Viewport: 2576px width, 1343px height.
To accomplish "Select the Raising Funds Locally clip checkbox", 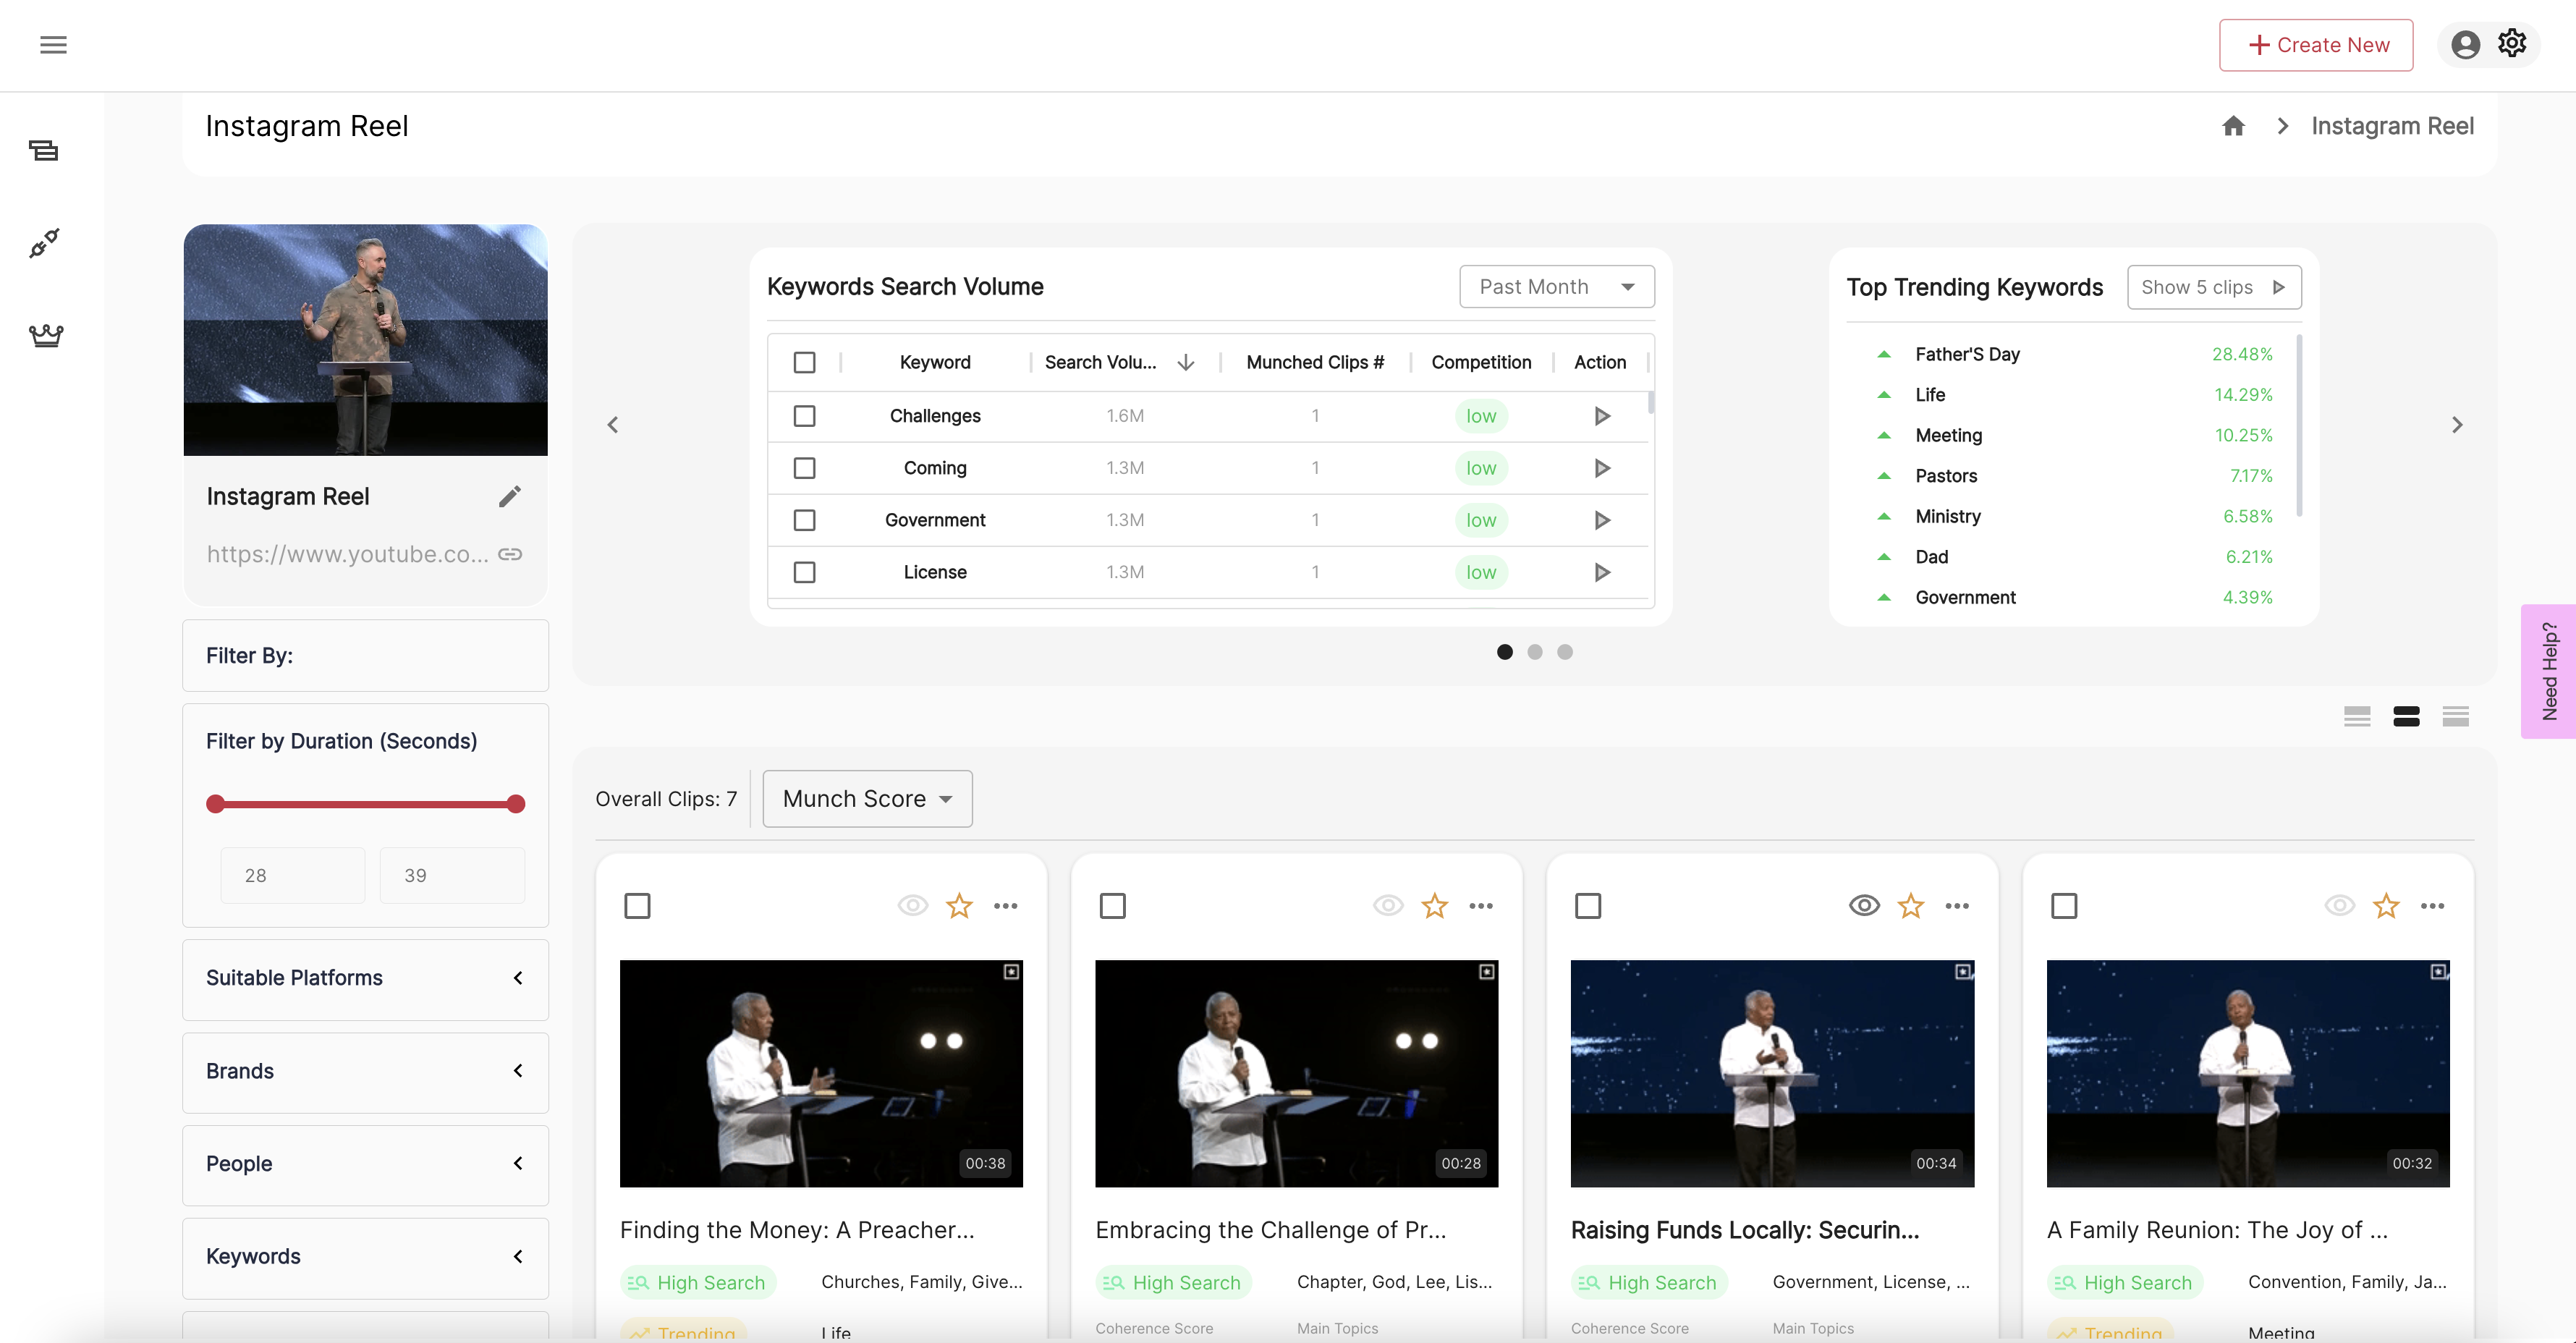I will (x=1588, y=906).
